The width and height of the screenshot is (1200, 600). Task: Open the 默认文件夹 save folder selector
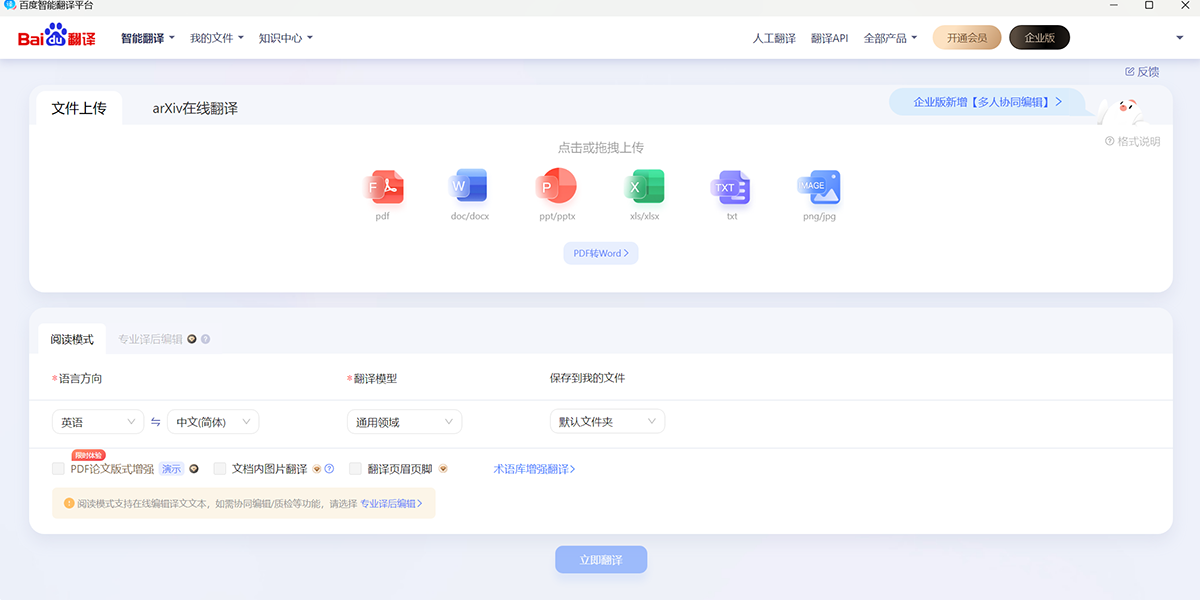[x=607, y=422]
